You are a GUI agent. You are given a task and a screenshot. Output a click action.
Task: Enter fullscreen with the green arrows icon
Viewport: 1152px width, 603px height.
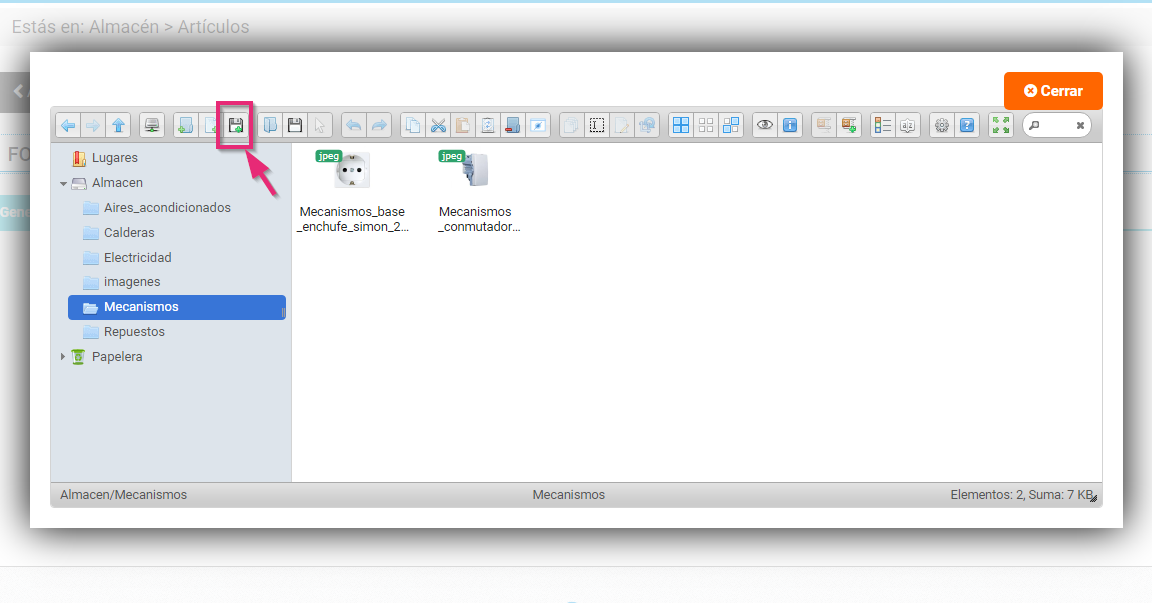pos(1000,125)
